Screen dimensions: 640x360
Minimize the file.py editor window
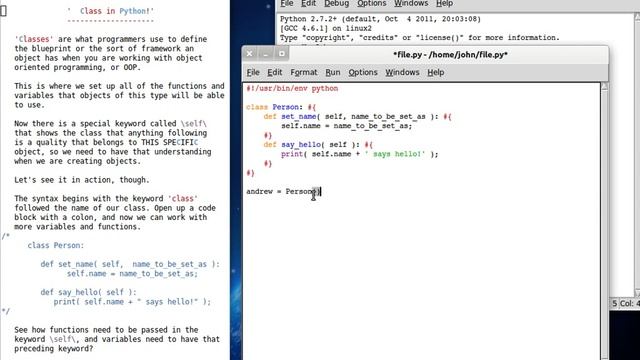click(x=266, y=53)
